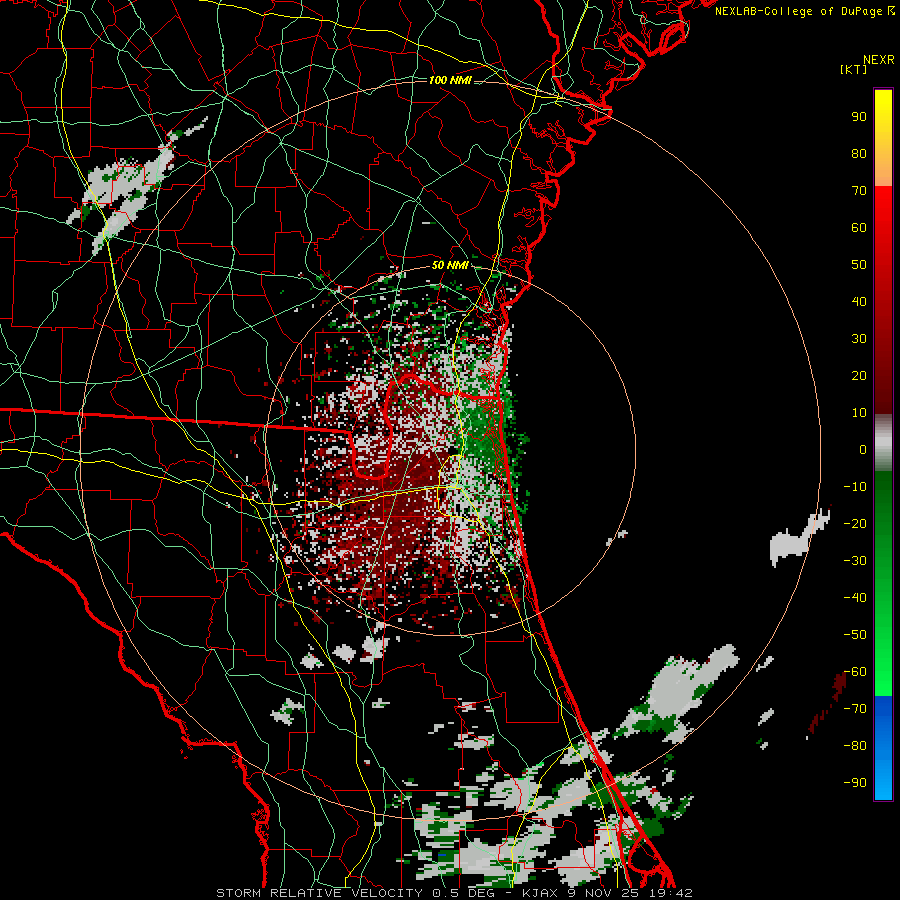Viewport: 900px width, 900px height.
Task: Click the 20 value on the velocity scale
Action: 859,376
